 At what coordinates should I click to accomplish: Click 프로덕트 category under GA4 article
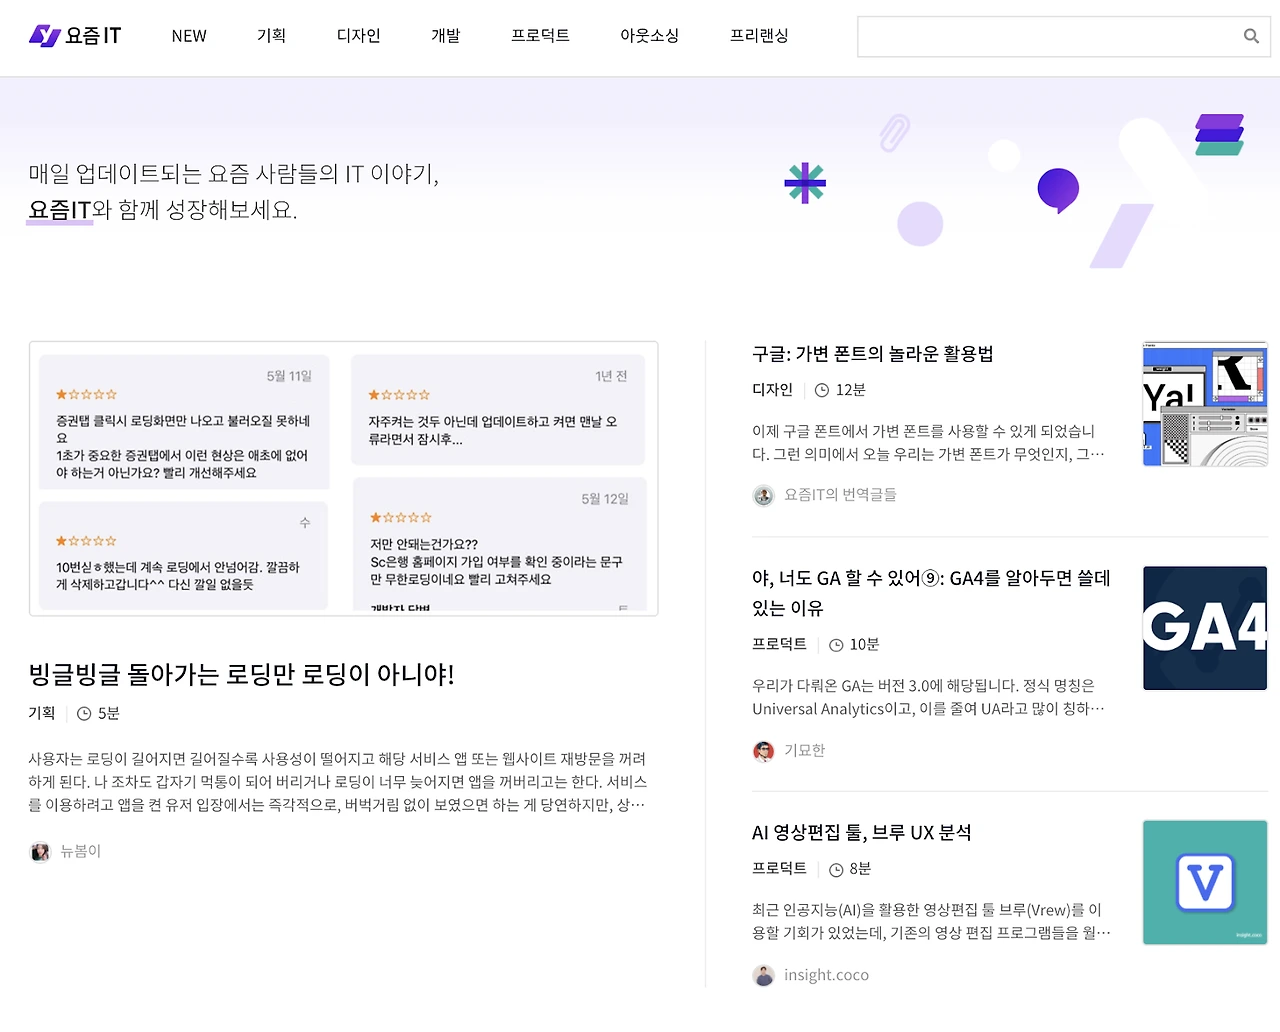779,645
